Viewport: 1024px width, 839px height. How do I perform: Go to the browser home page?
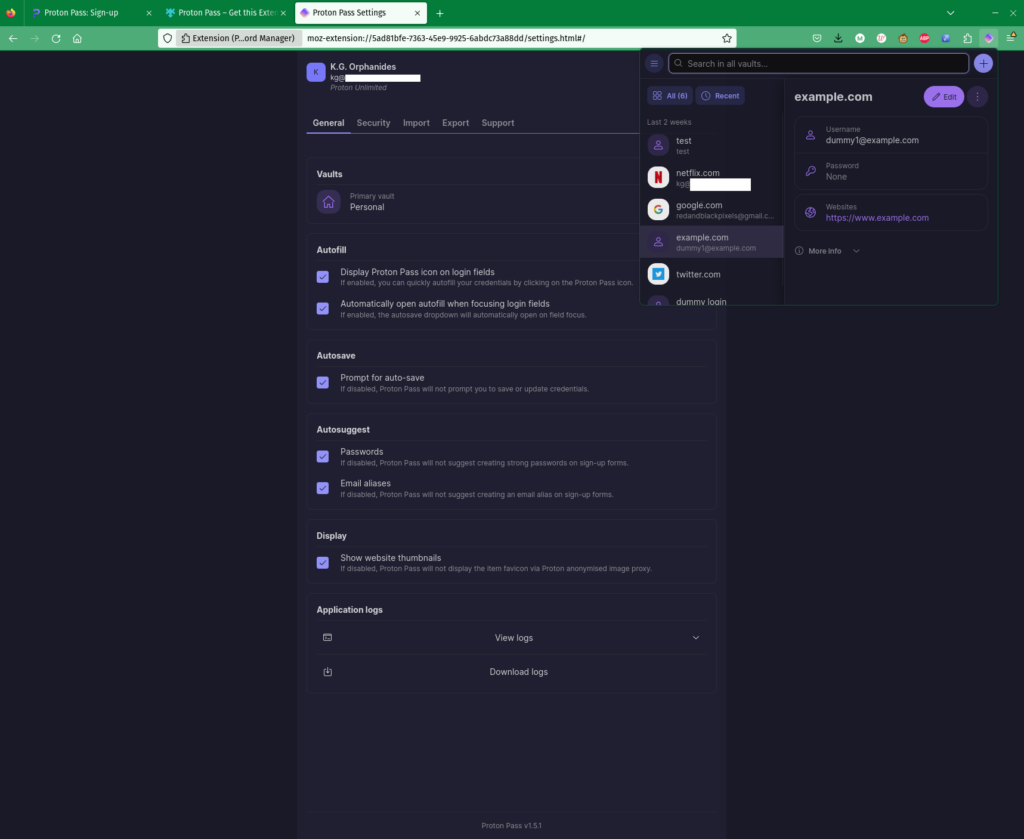pyautogui.click(x=77, y=39)
